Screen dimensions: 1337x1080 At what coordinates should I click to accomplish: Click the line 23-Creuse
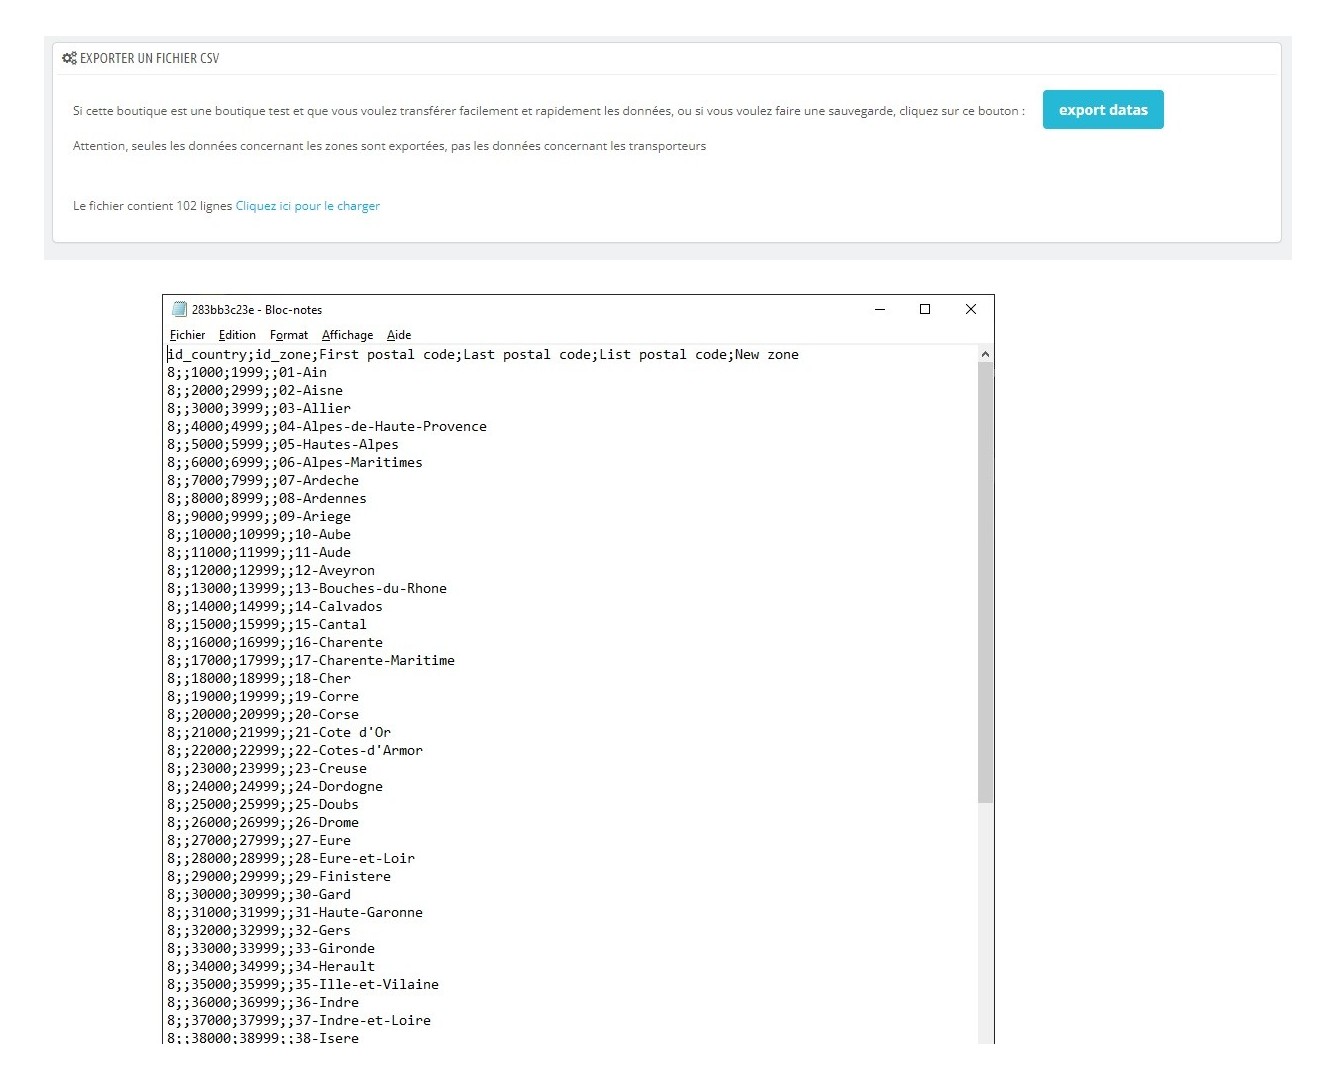click(x=267, y=769)
